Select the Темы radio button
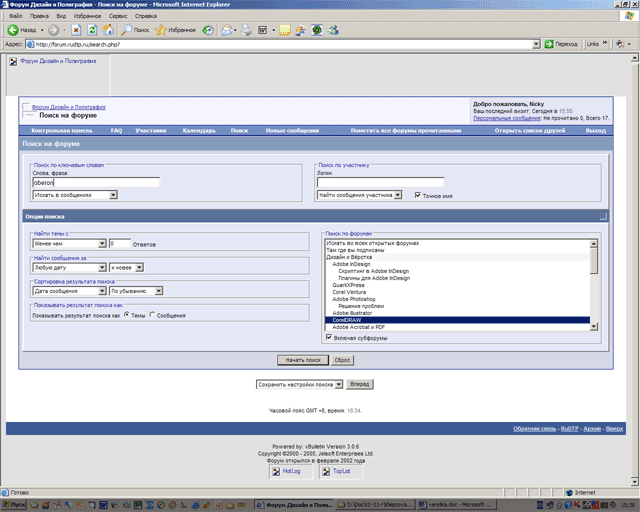The image size is (640, 512). click(127, 315)
